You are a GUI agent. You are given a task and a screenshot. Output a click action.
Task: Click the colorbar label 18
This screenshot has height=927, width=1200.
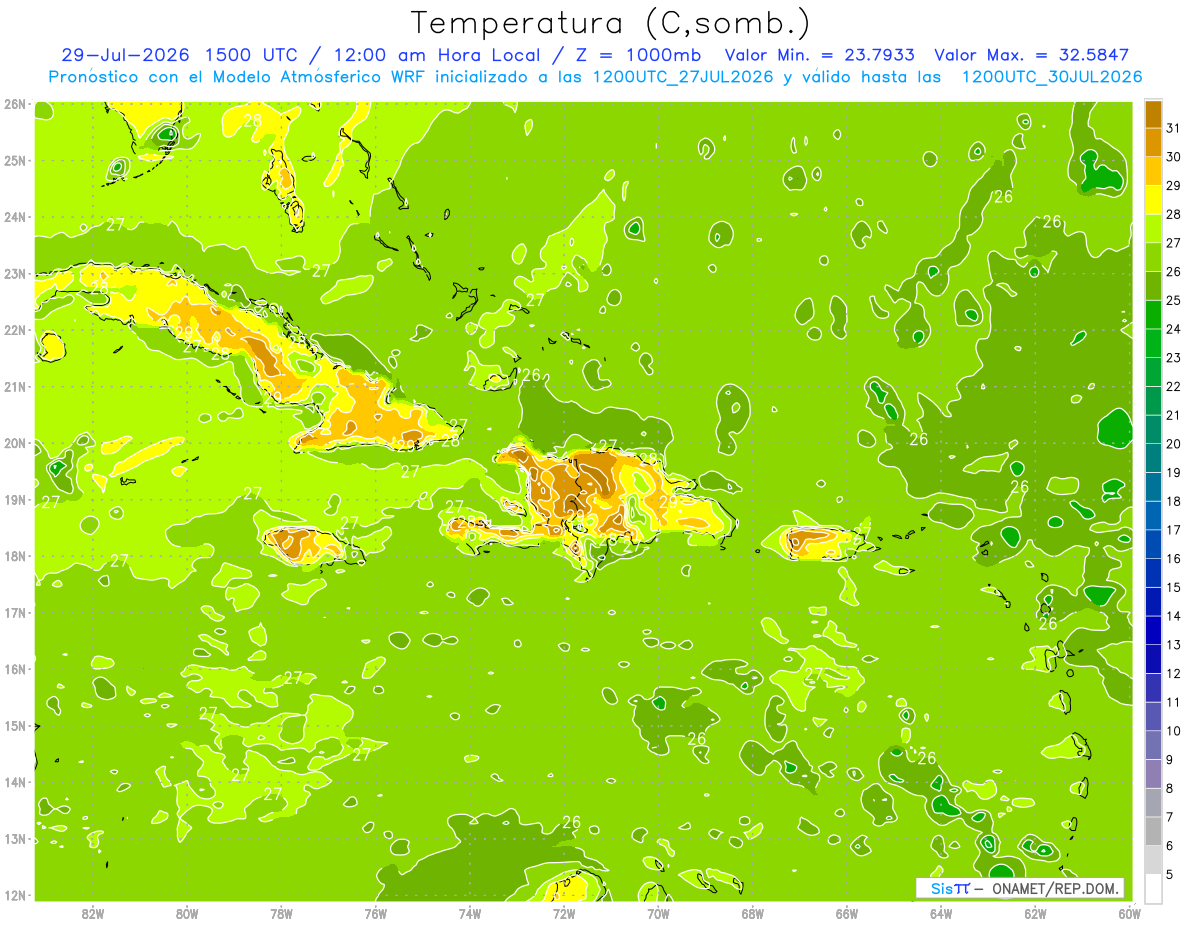pos(1174,501)
